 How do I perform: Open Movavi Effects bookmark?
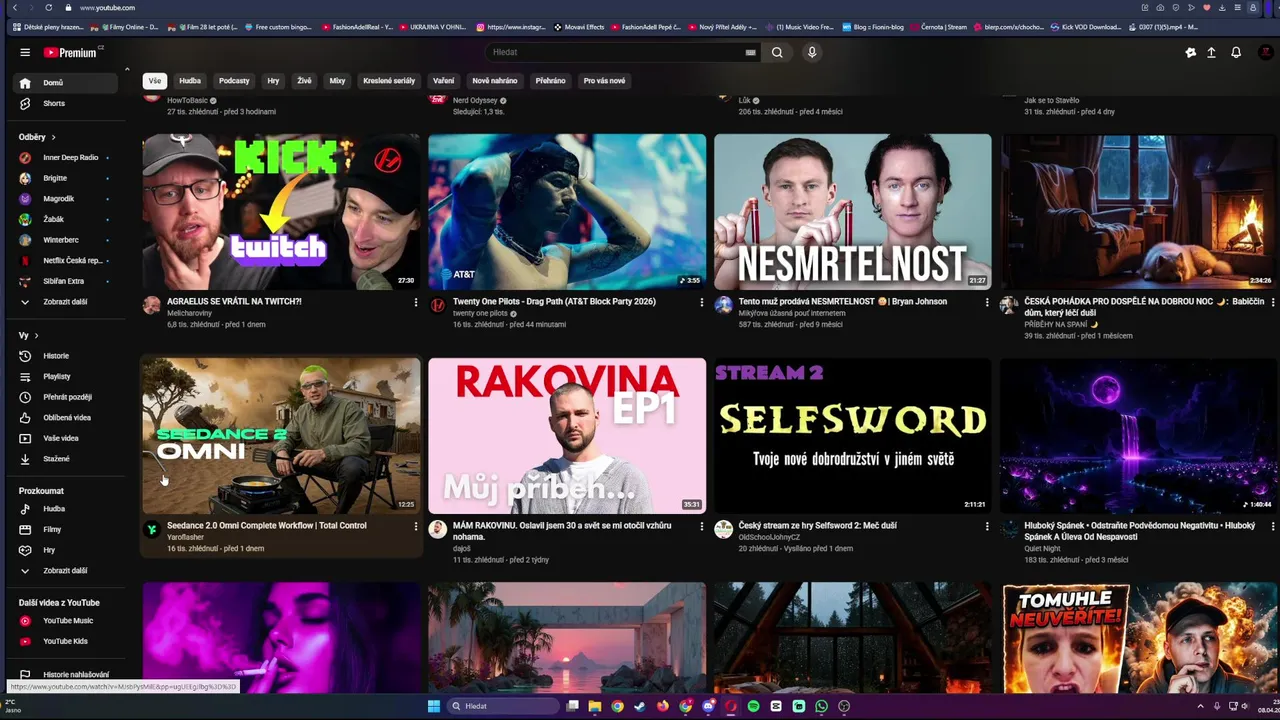pyautogui.click(x=579, y=27)
